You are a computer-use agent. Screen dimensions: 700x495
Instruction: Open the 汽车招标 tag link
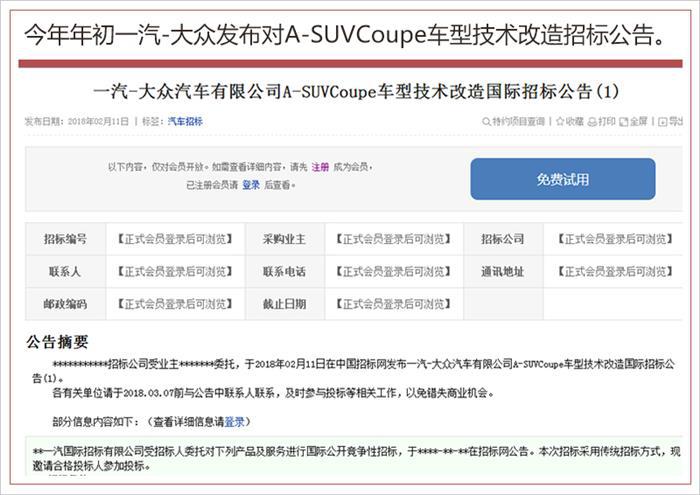185,121
